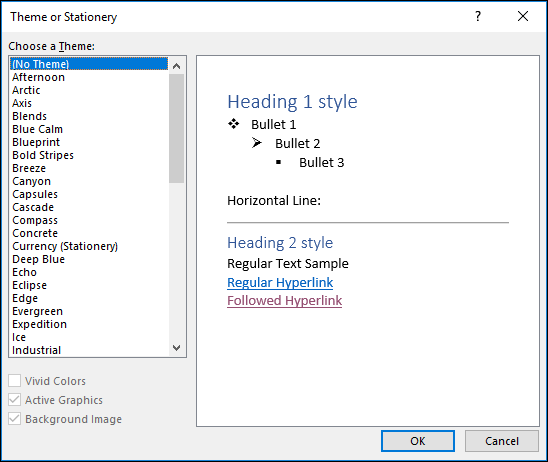Pick the Evergreen theme from list

coord(89,311)
